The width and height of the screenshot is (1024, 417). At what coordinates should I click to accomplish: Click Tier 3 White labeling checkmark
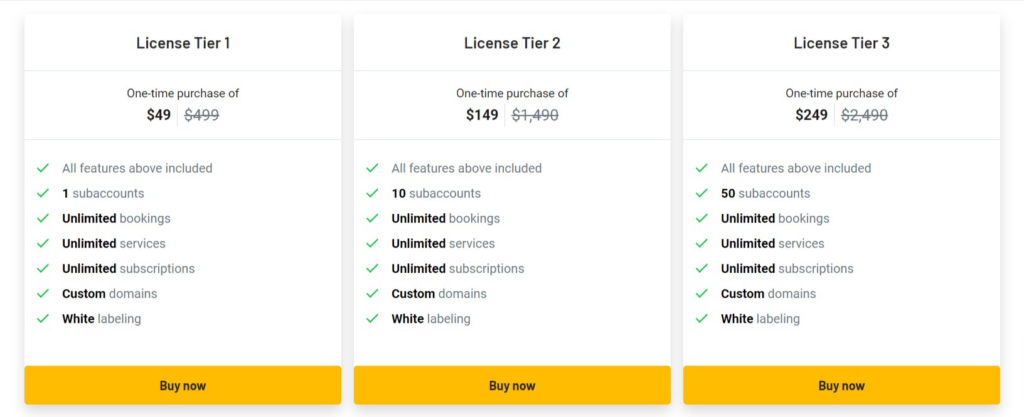point(702,318)
